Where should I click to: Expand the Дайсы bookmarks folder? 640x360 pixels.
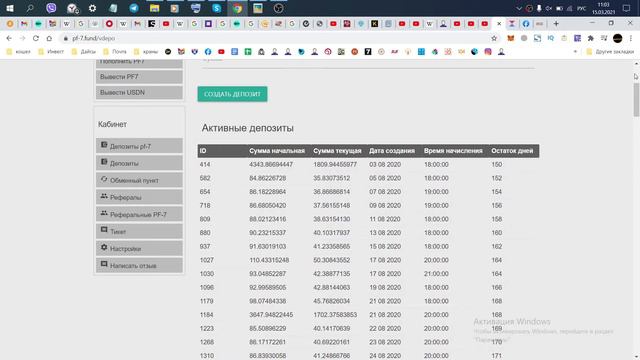84,52
